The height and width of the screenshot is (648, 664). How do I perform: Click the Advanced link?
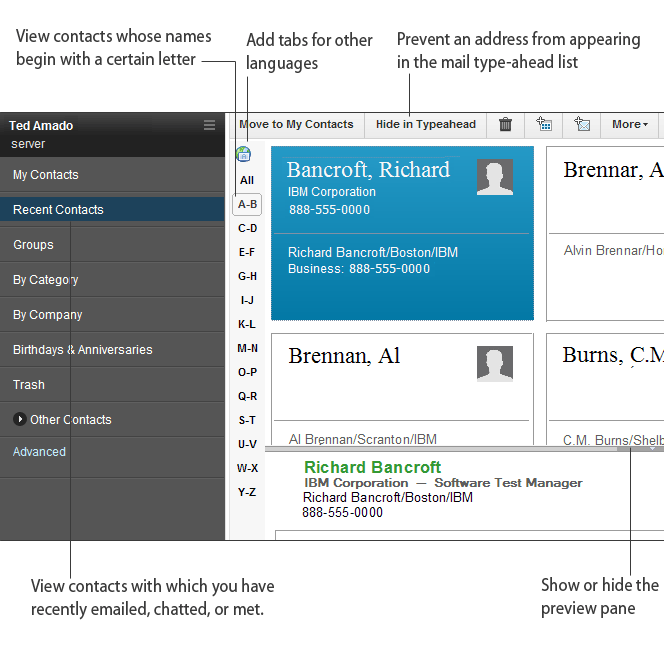click(x=39, y=451)
